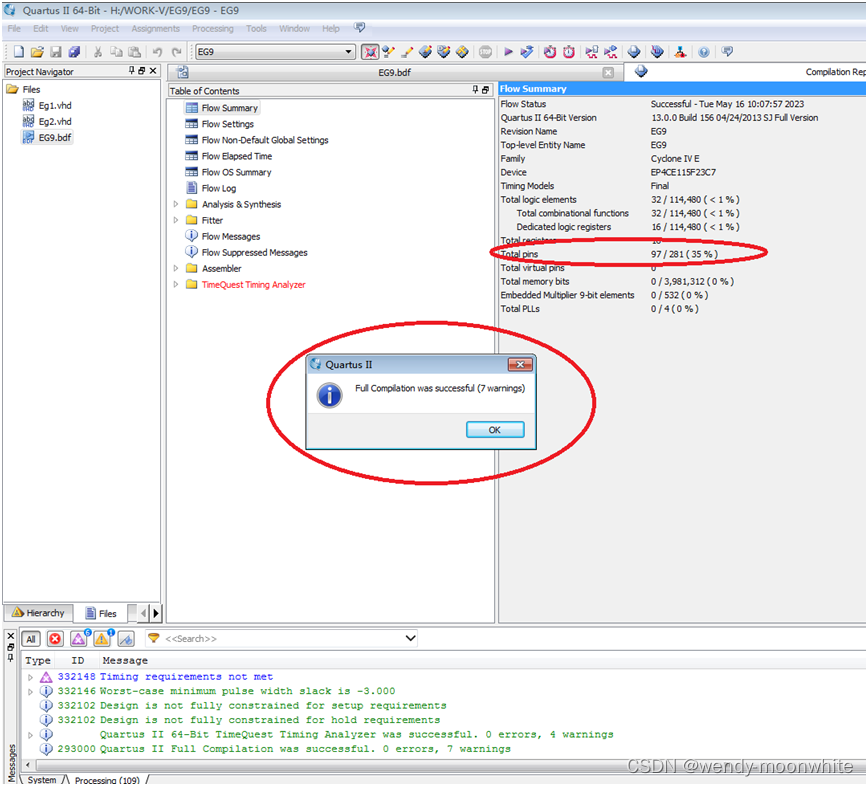The image size is (868, 786).
Task: Click OK in the Quartus II dialog
Action: (x=495, y=430)
